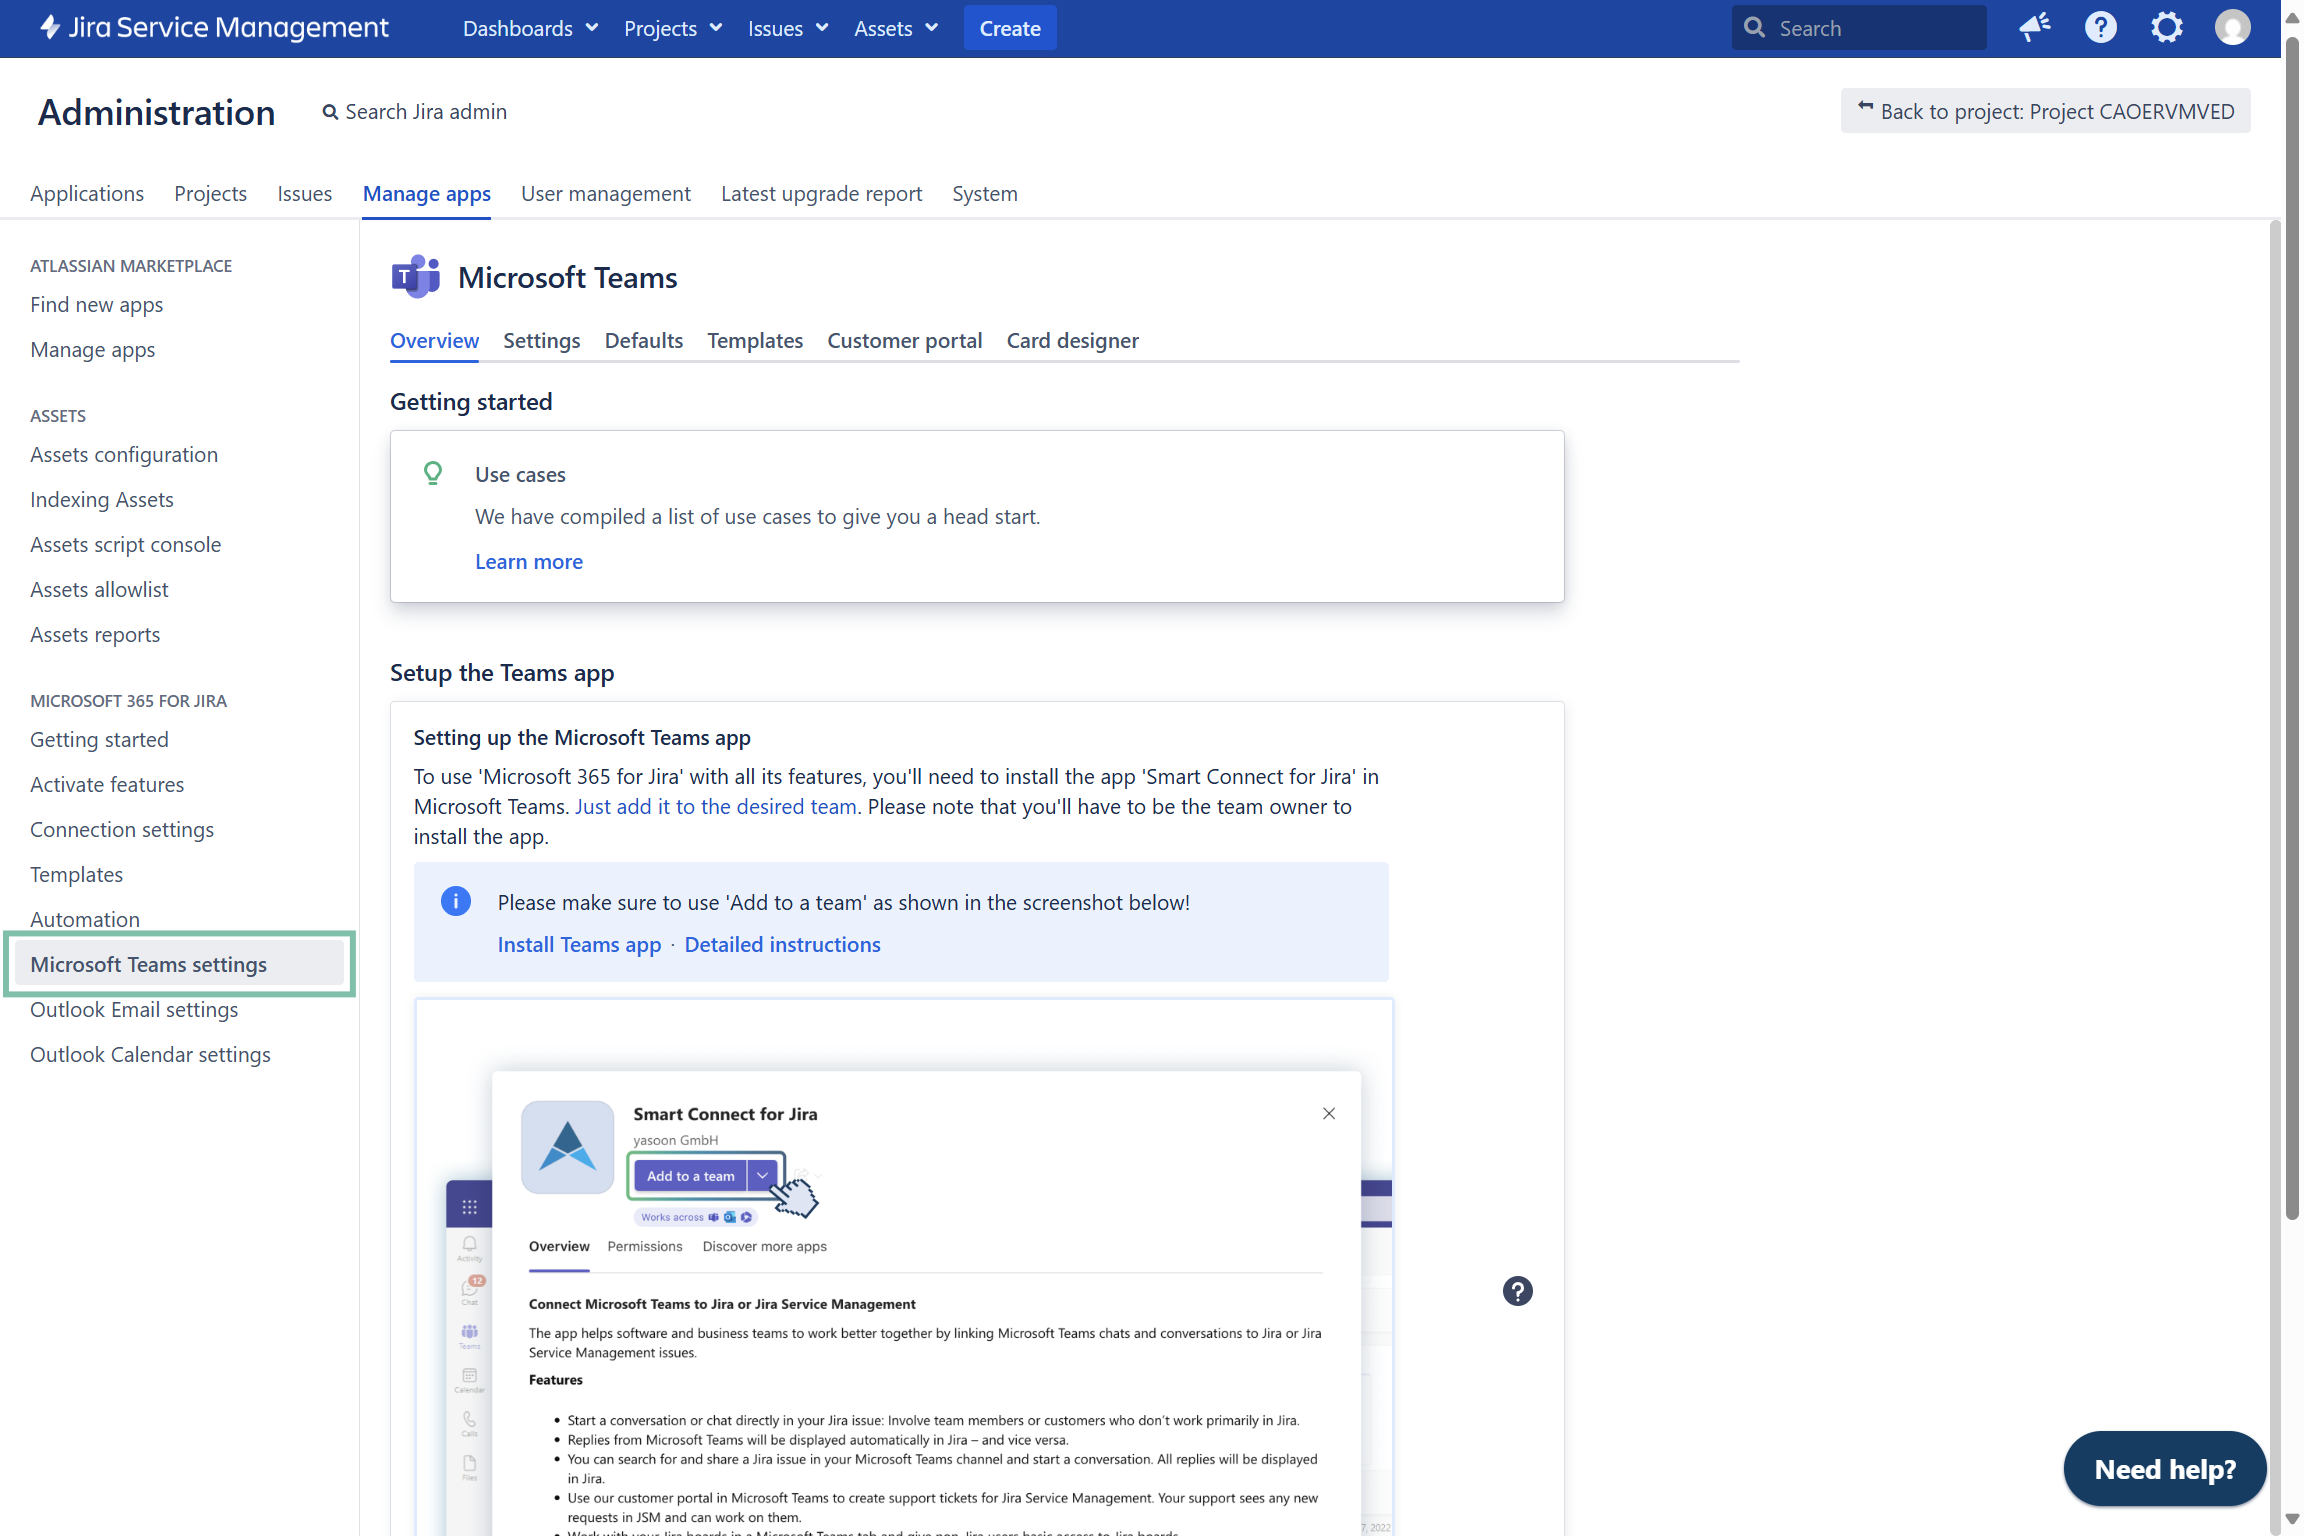
Task: Expand the Projects dropdown menu
Action: (x=673, y=28)
